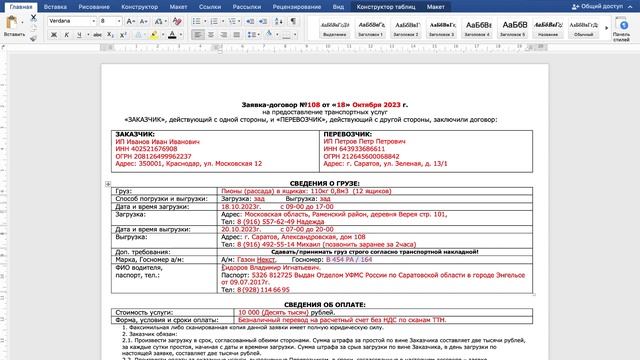Apply the Заголовок 3 style
Viewport: 640px width, 360px height.
pos(442,29)
